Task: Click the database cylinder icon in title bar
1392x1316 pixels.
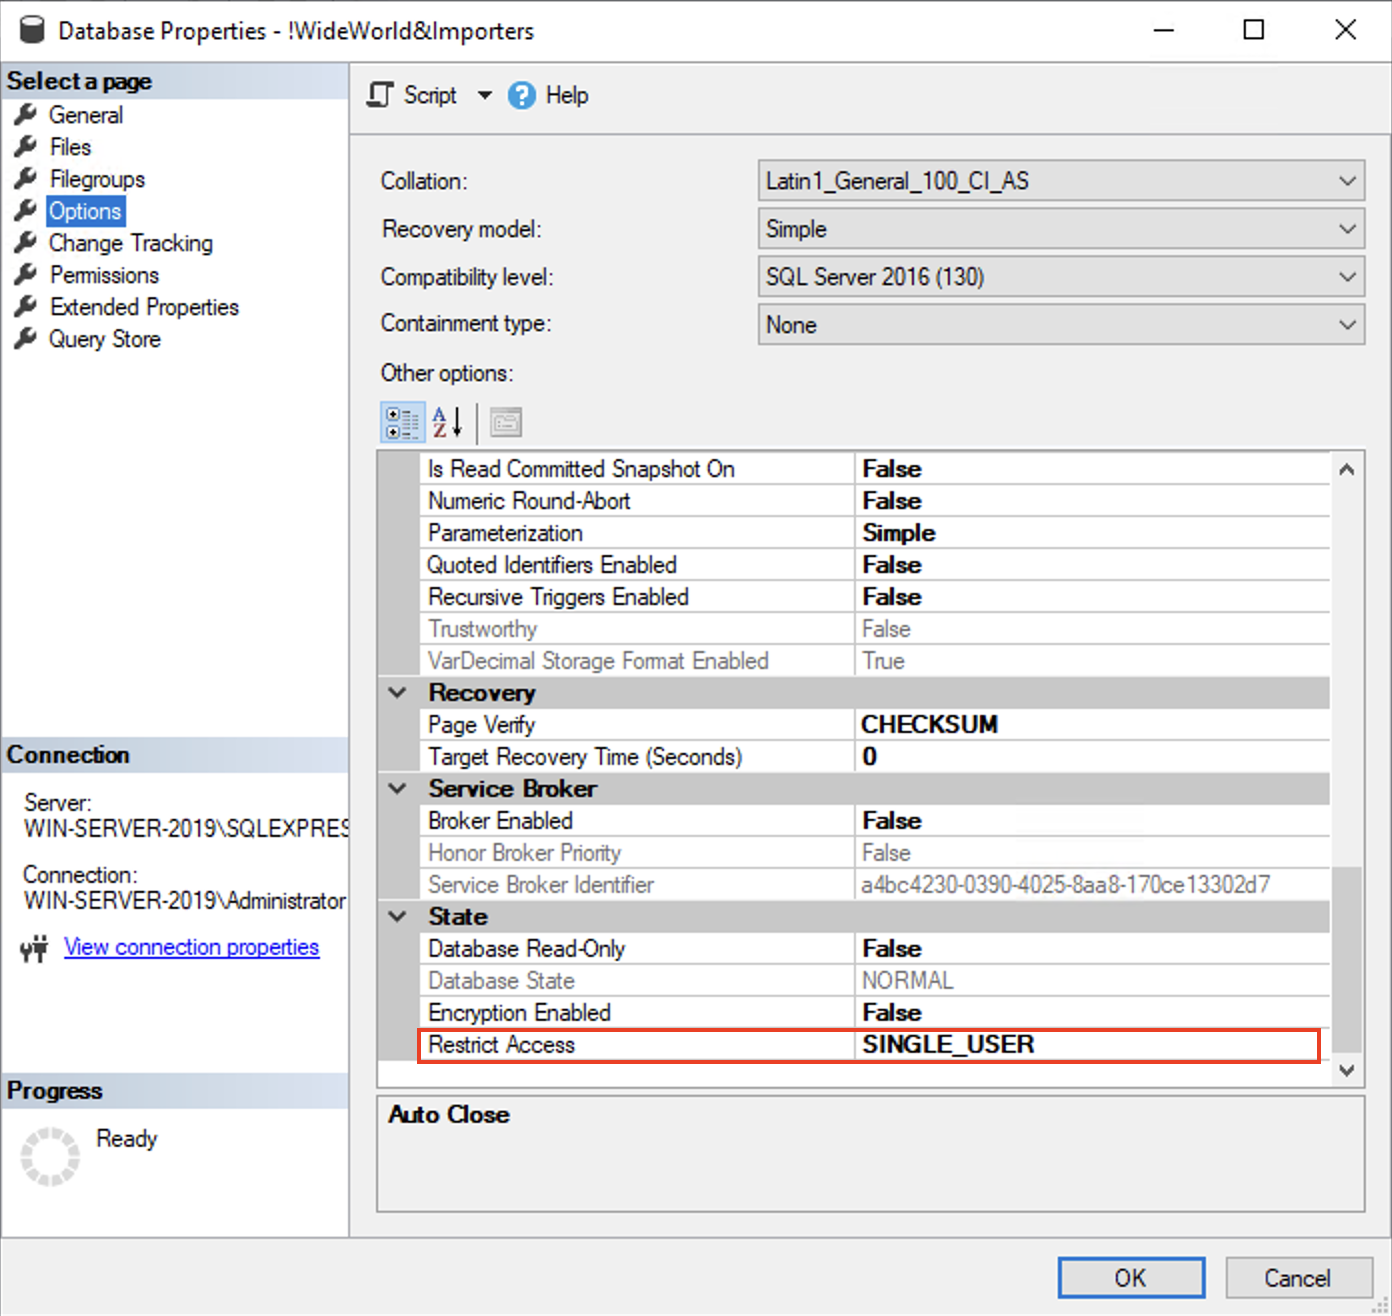Action: pos(32,30)
